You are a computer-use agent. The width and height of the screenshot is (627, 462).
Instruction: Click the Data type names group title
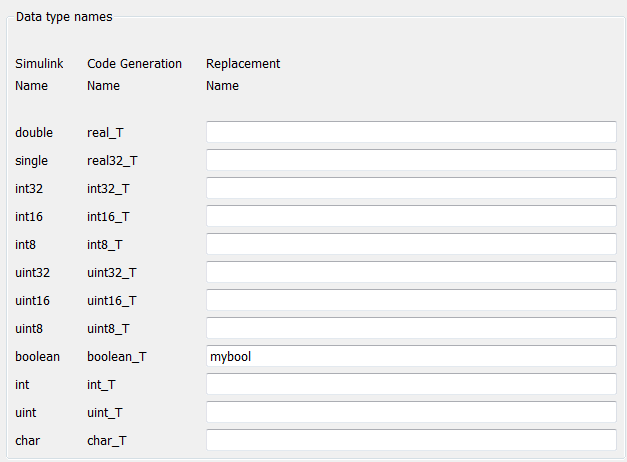tap(64, 17)
